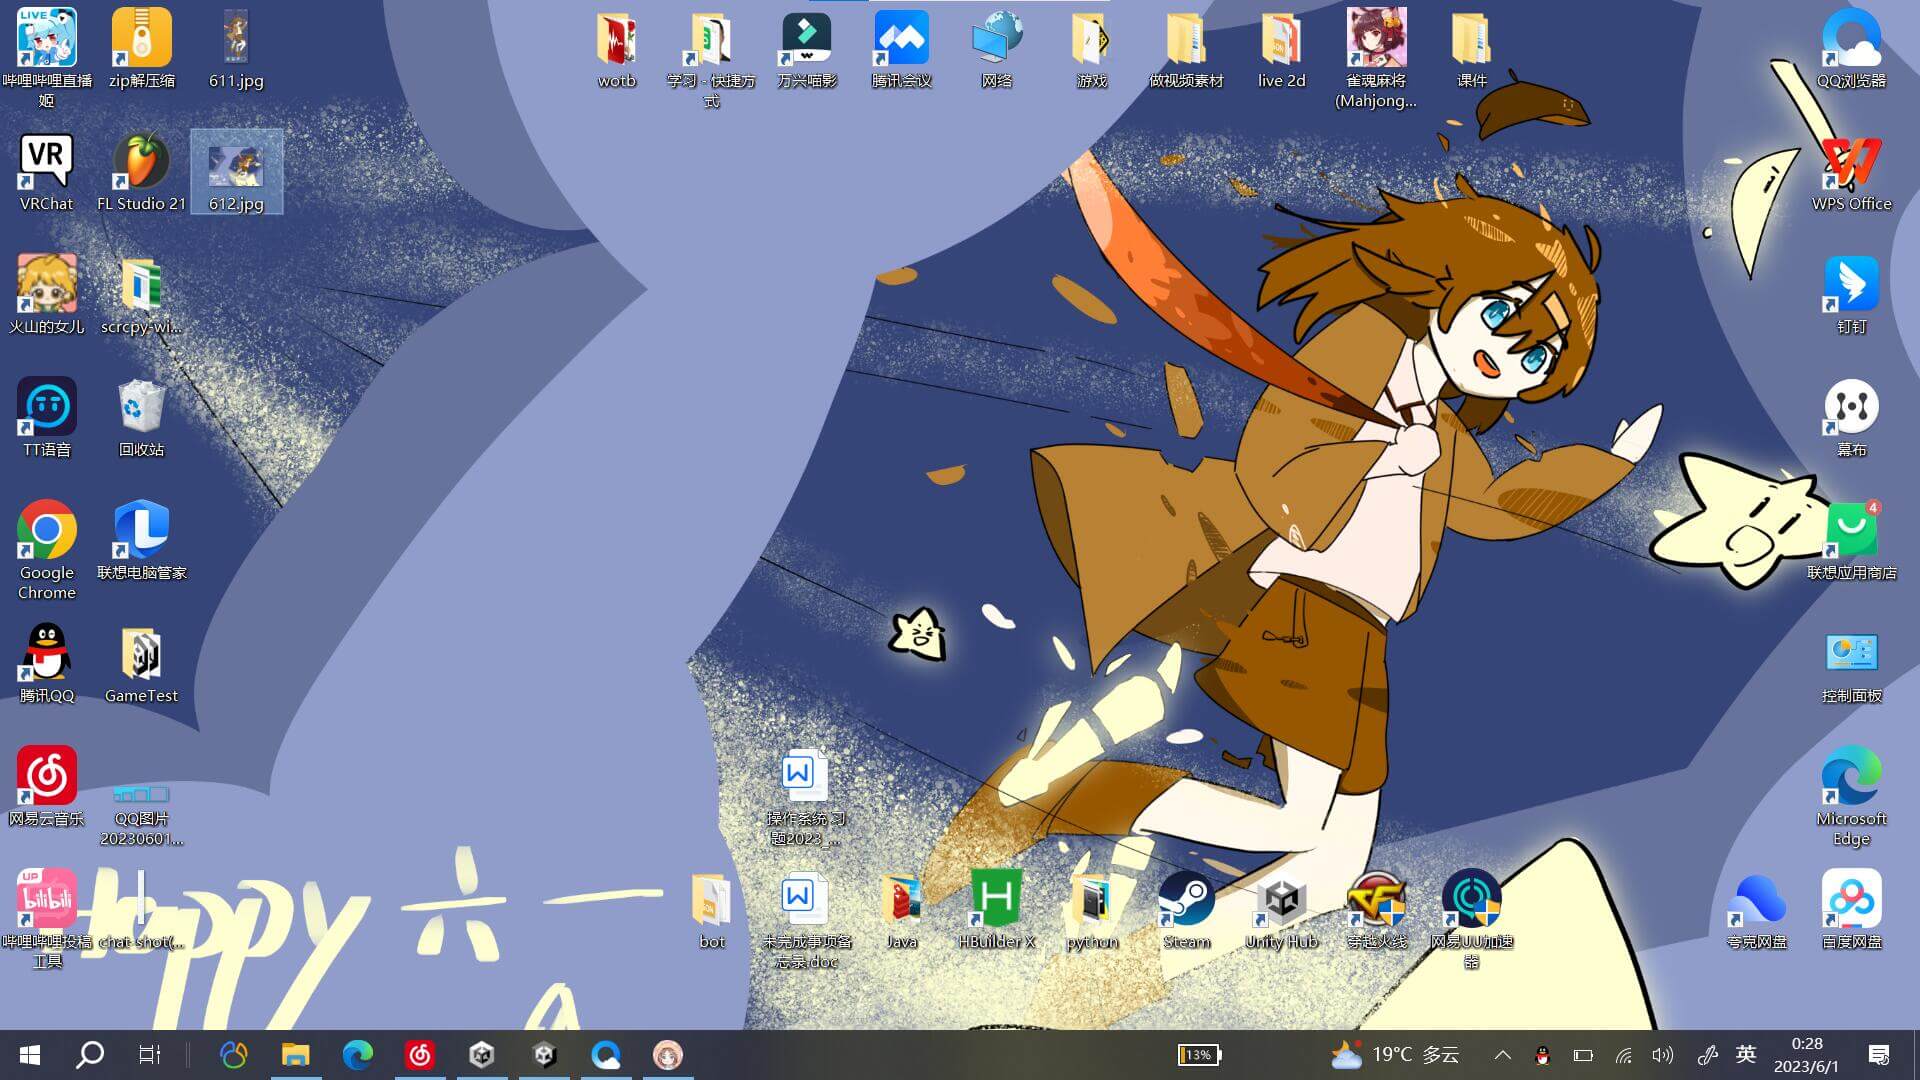Open 夸克网盘 desktop shortcut
This screenshot has height=1080, width=1920.
point(1756,910)
